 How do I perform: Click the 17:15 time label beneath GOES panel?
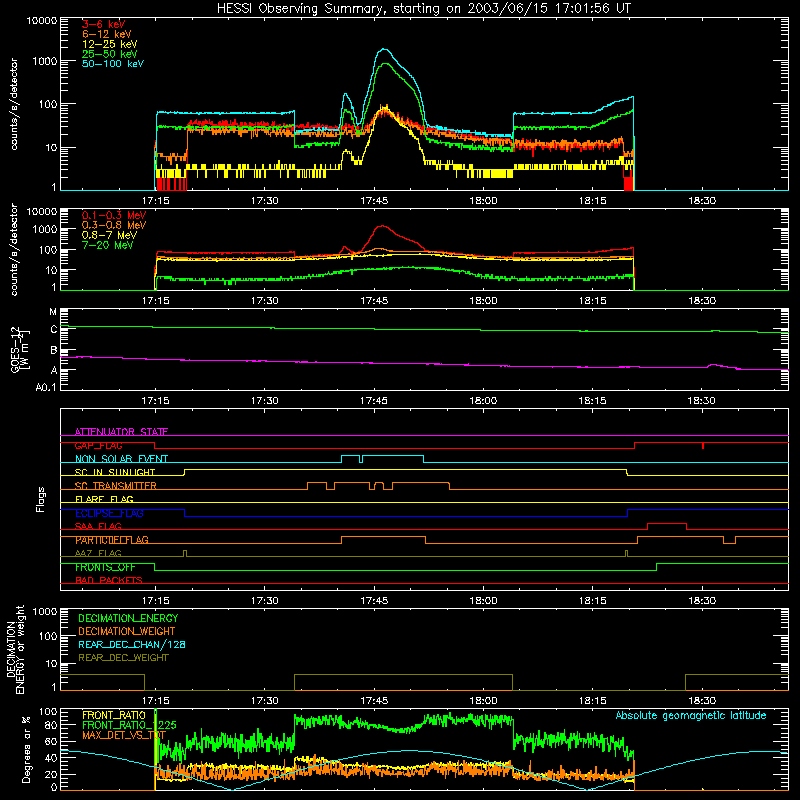click(x=155, y=401)
